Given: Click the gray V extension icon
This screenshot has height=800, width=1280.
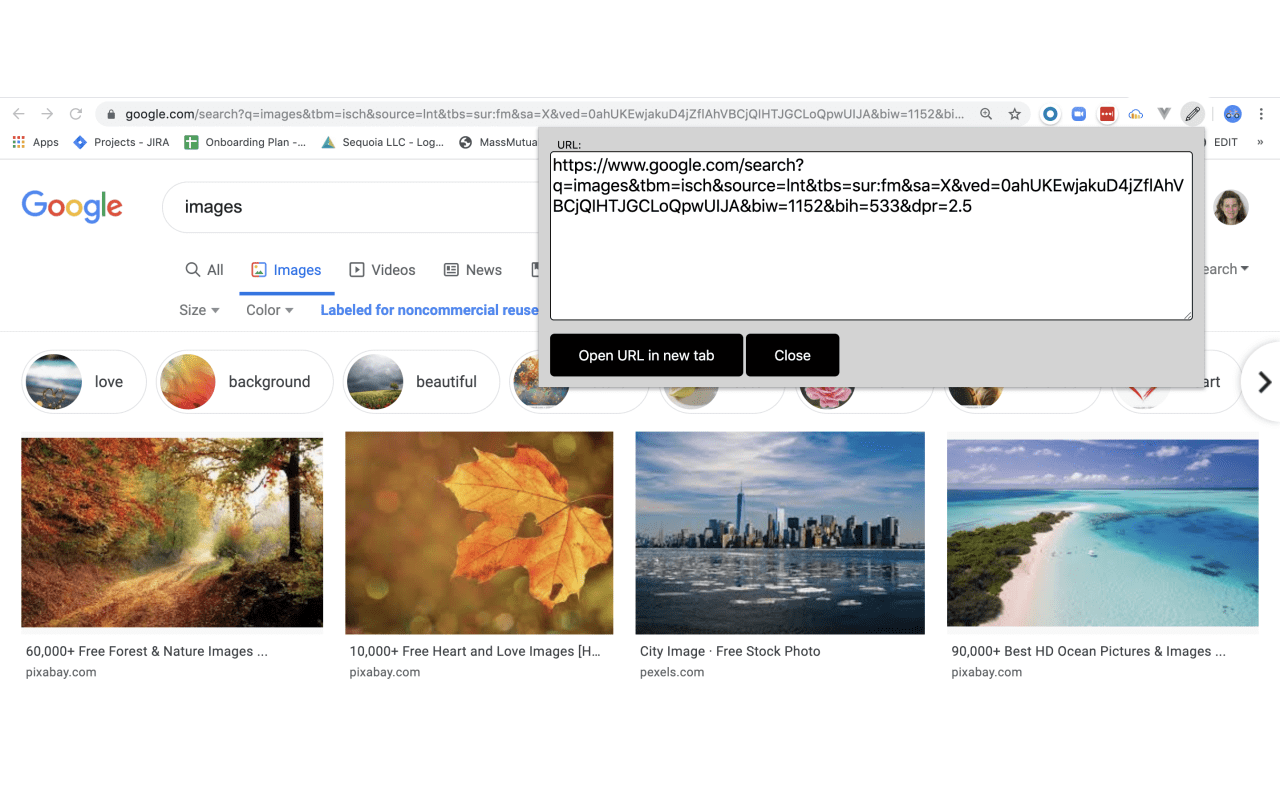Looking at the screenshot, I should (1163, 113).
